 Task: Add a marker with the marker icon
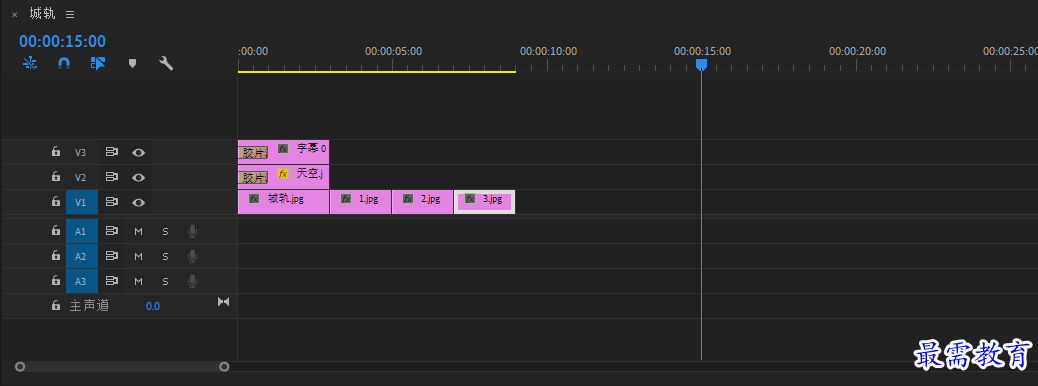pyautogui.click(x=132, y=64)
